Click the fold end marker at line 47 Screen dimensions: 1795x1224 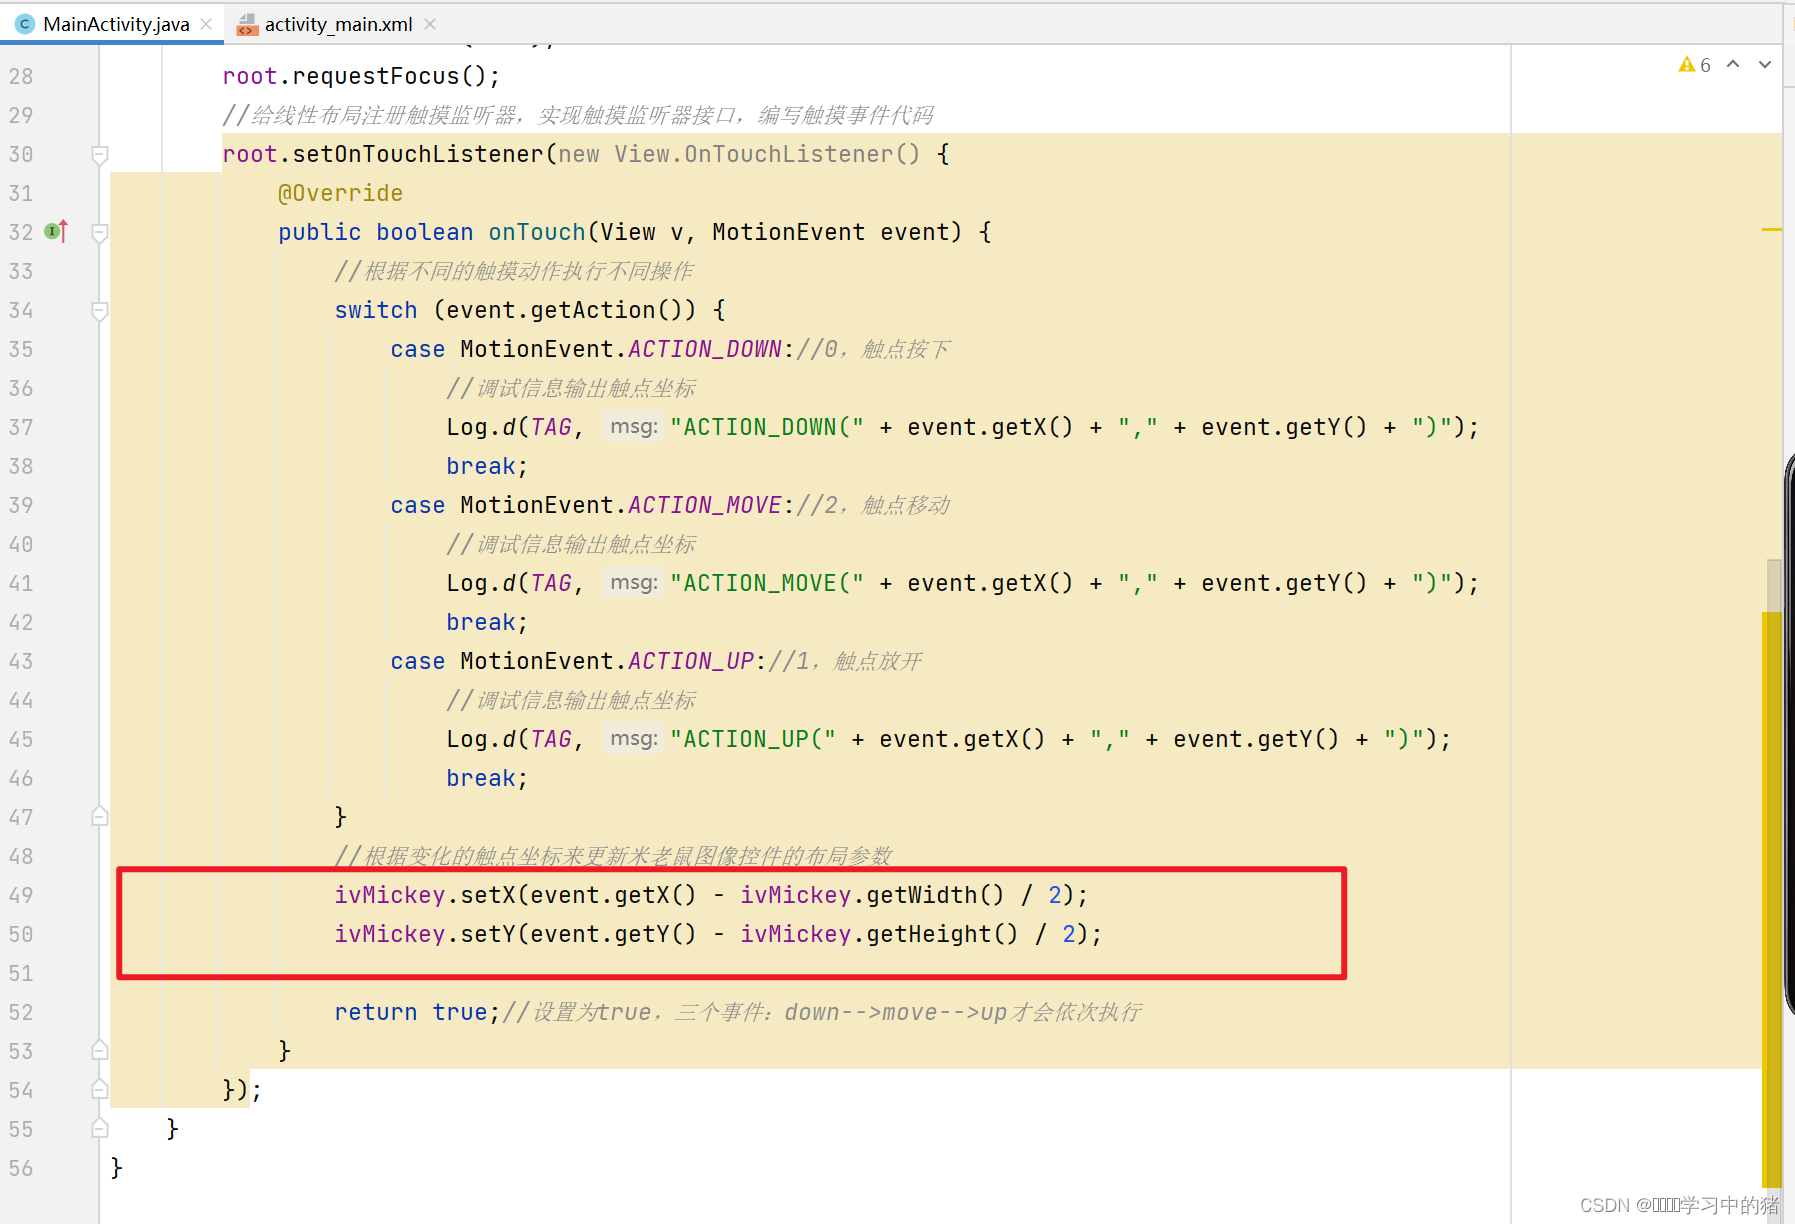pos(100,816)
